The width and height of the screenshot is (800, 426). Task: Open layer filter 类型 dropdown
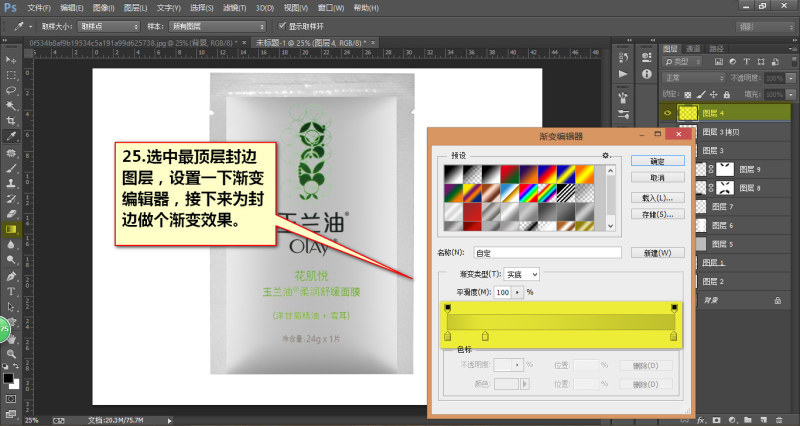[x=683, y=62]
